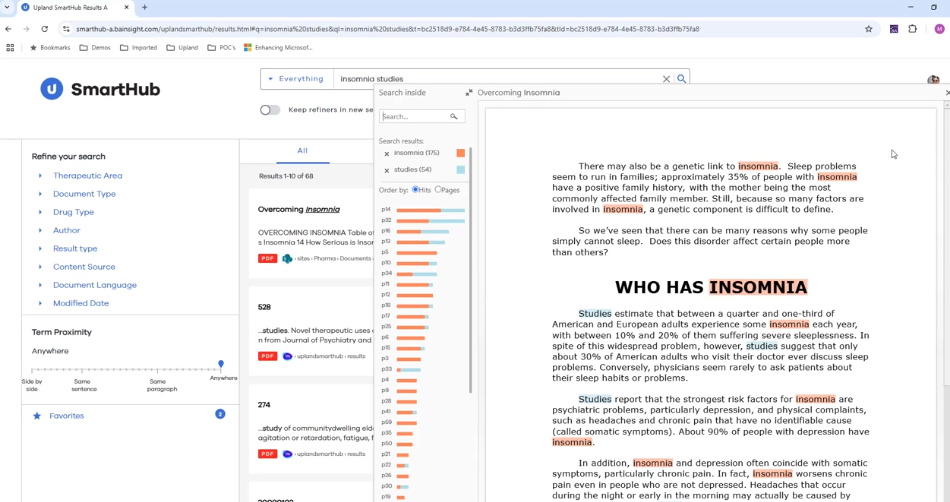This screenshot has height=502, width=950.
Task: Open the result titled 274
Action: pyautogui.click(x=264, y=405)
